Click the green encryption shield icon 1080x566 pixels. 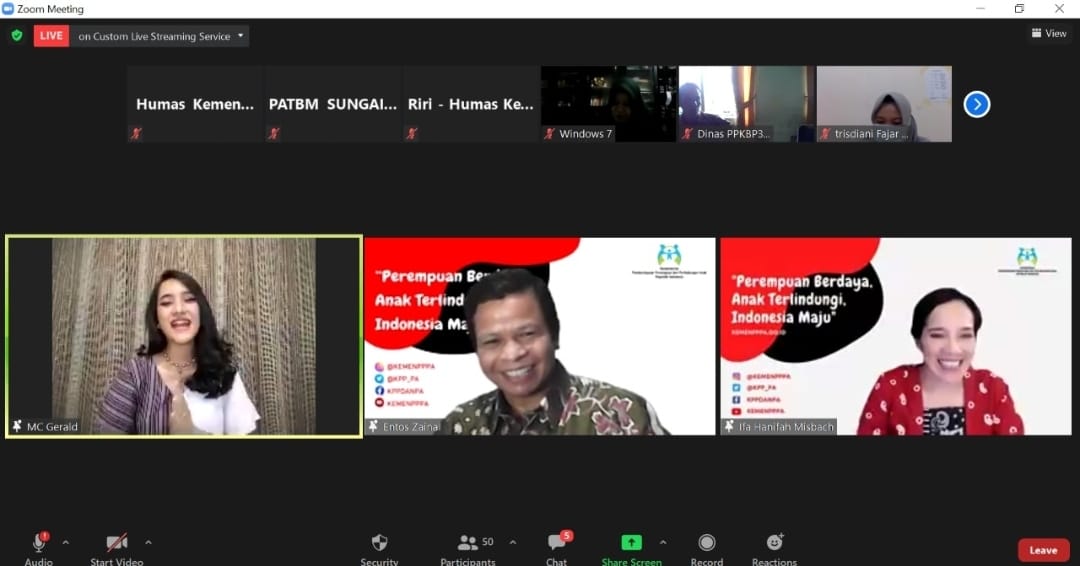pyautogui.click(x=17, y=35)
